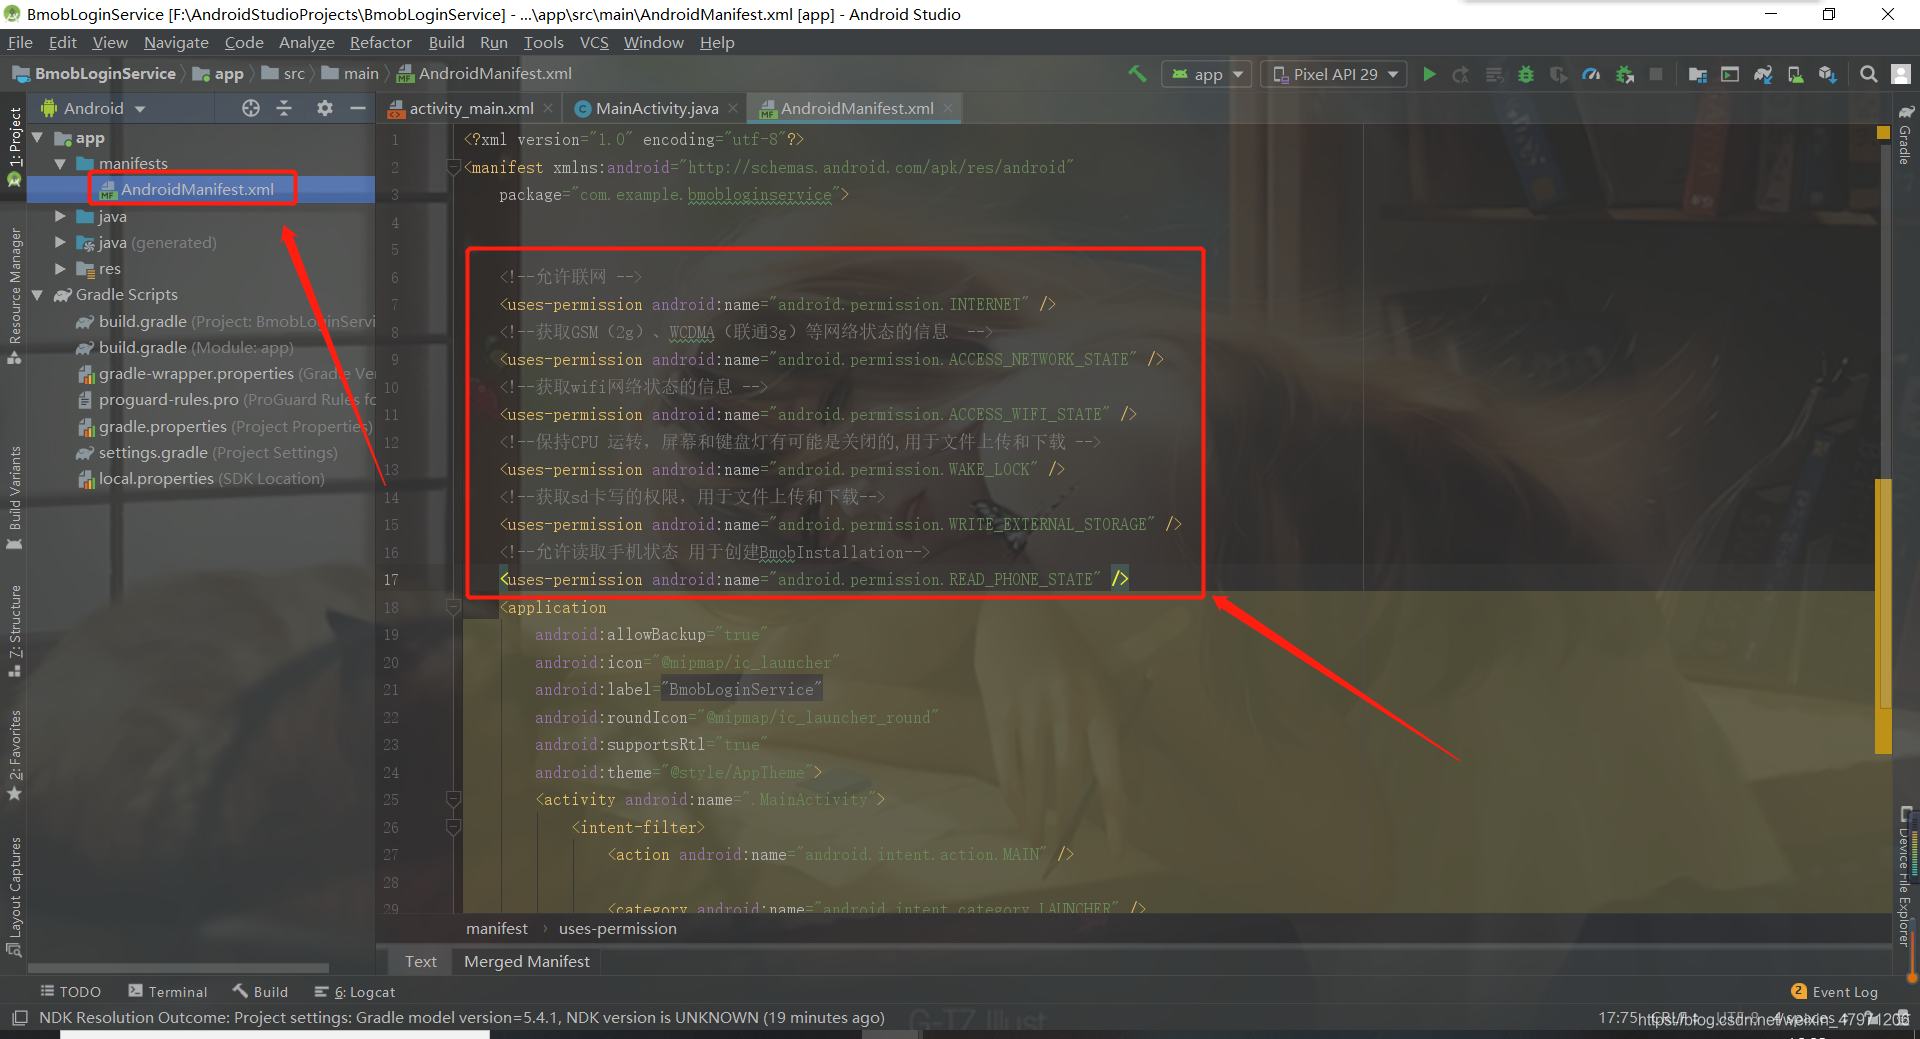Viewport: 1920px width, 1039px height.
Task: Open the Gradle side tool window
Action: (x=1906, y=135)
